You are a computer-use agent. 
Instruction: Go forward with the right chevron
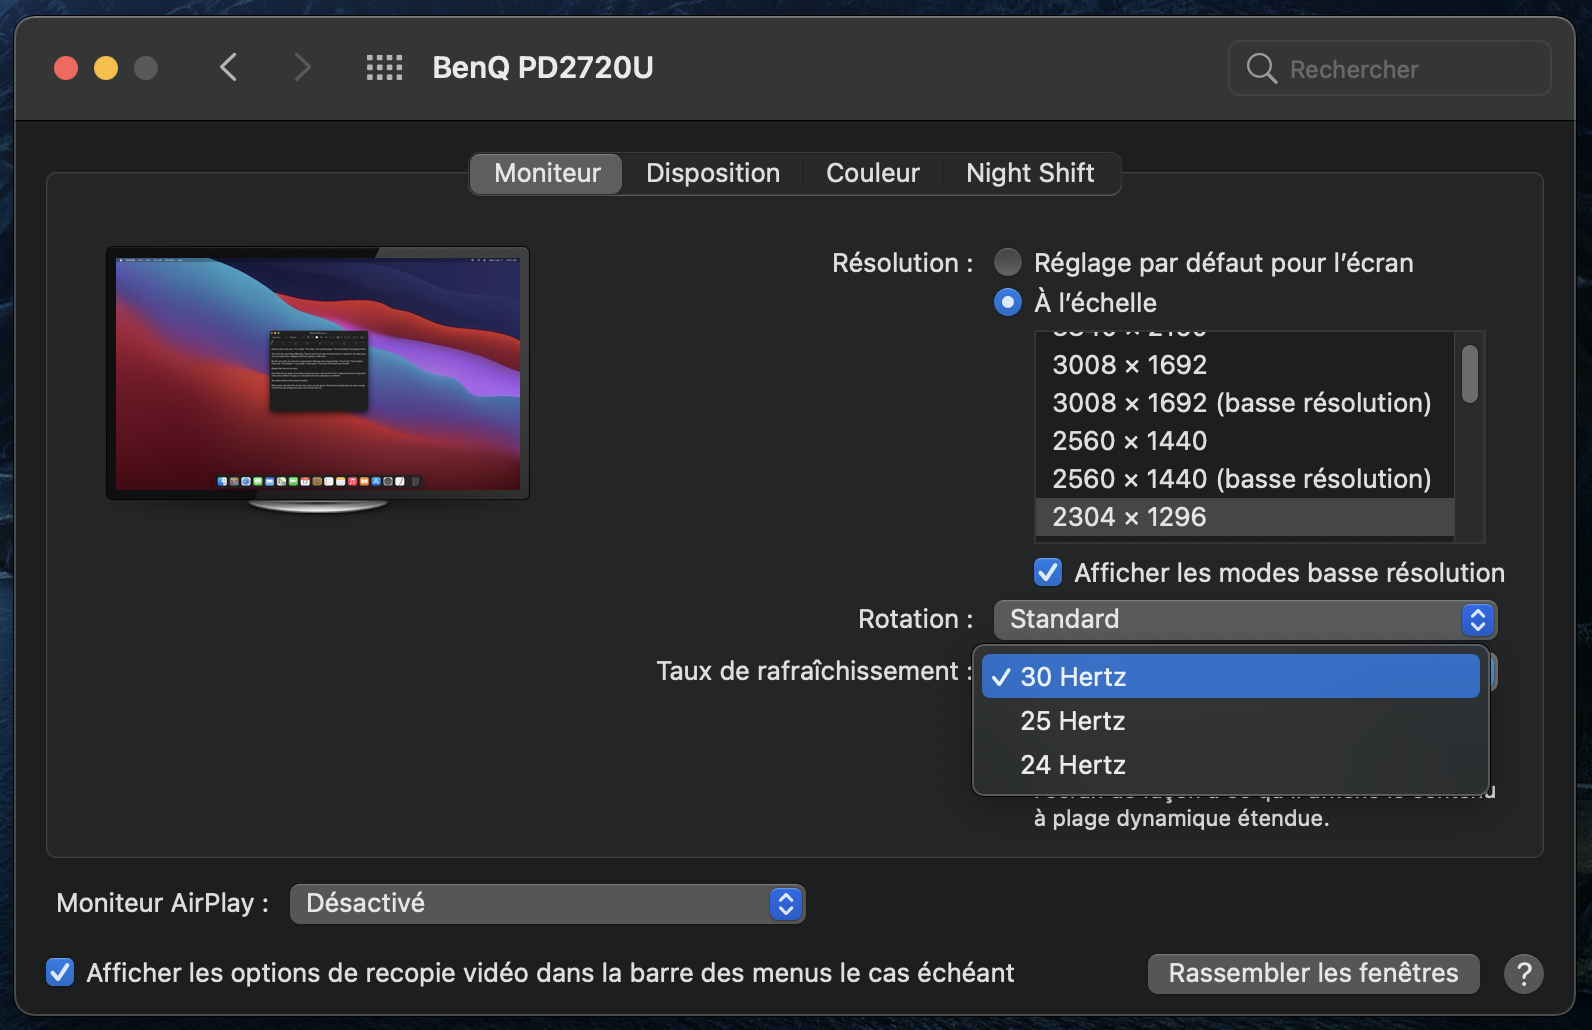pyautogui.click(x=302, y=68)
